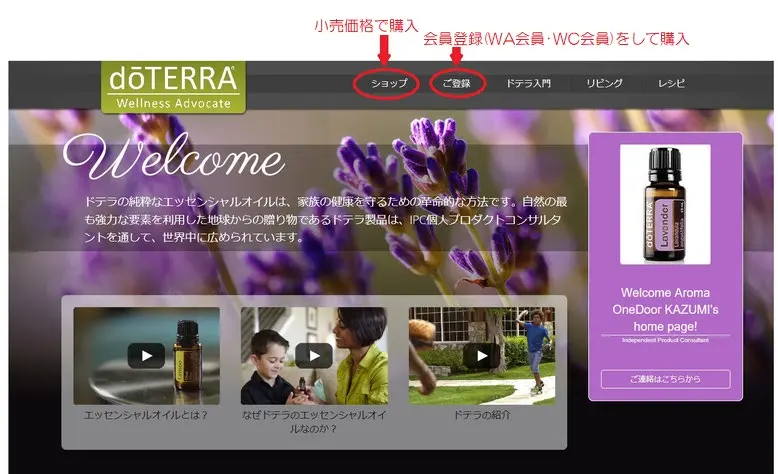This screenshot has height=474, width=778.
Task: Click the なぜドテラのエッセンシャルオイルなのか？ caption
Action: (x=314, y=422)
